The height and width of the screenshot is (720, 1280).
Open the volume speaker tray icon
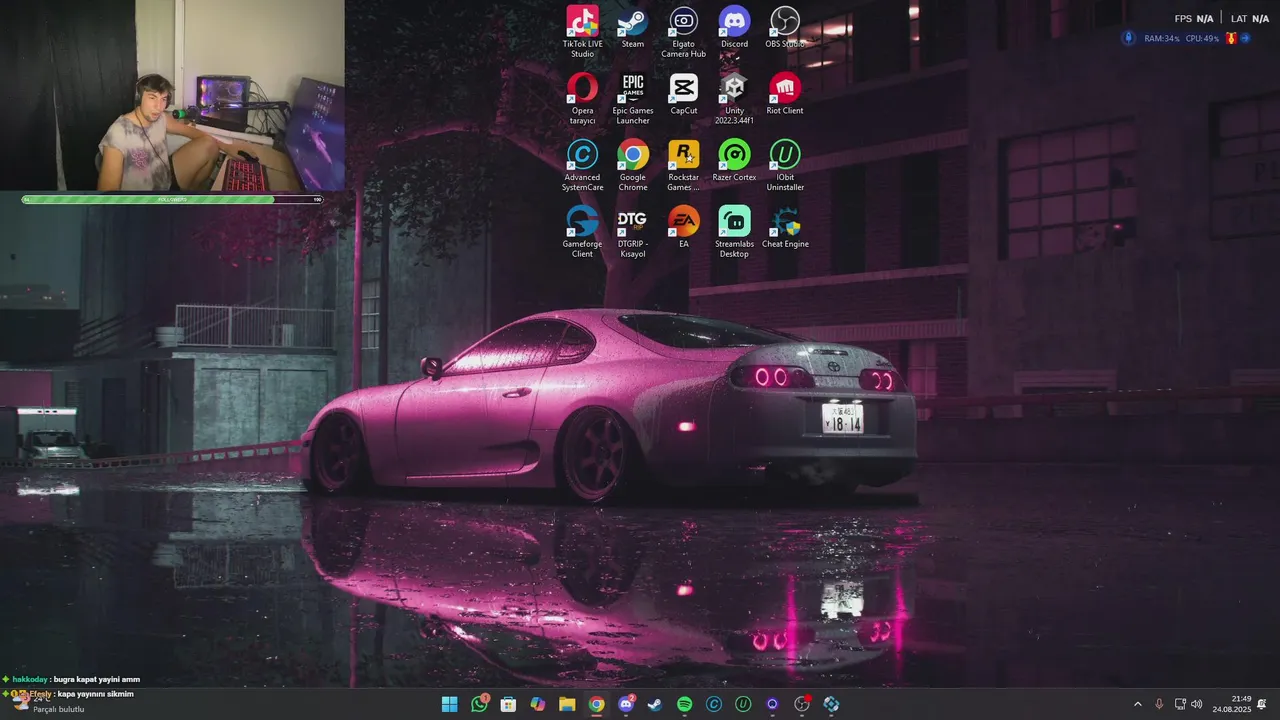pos(1197,704)
